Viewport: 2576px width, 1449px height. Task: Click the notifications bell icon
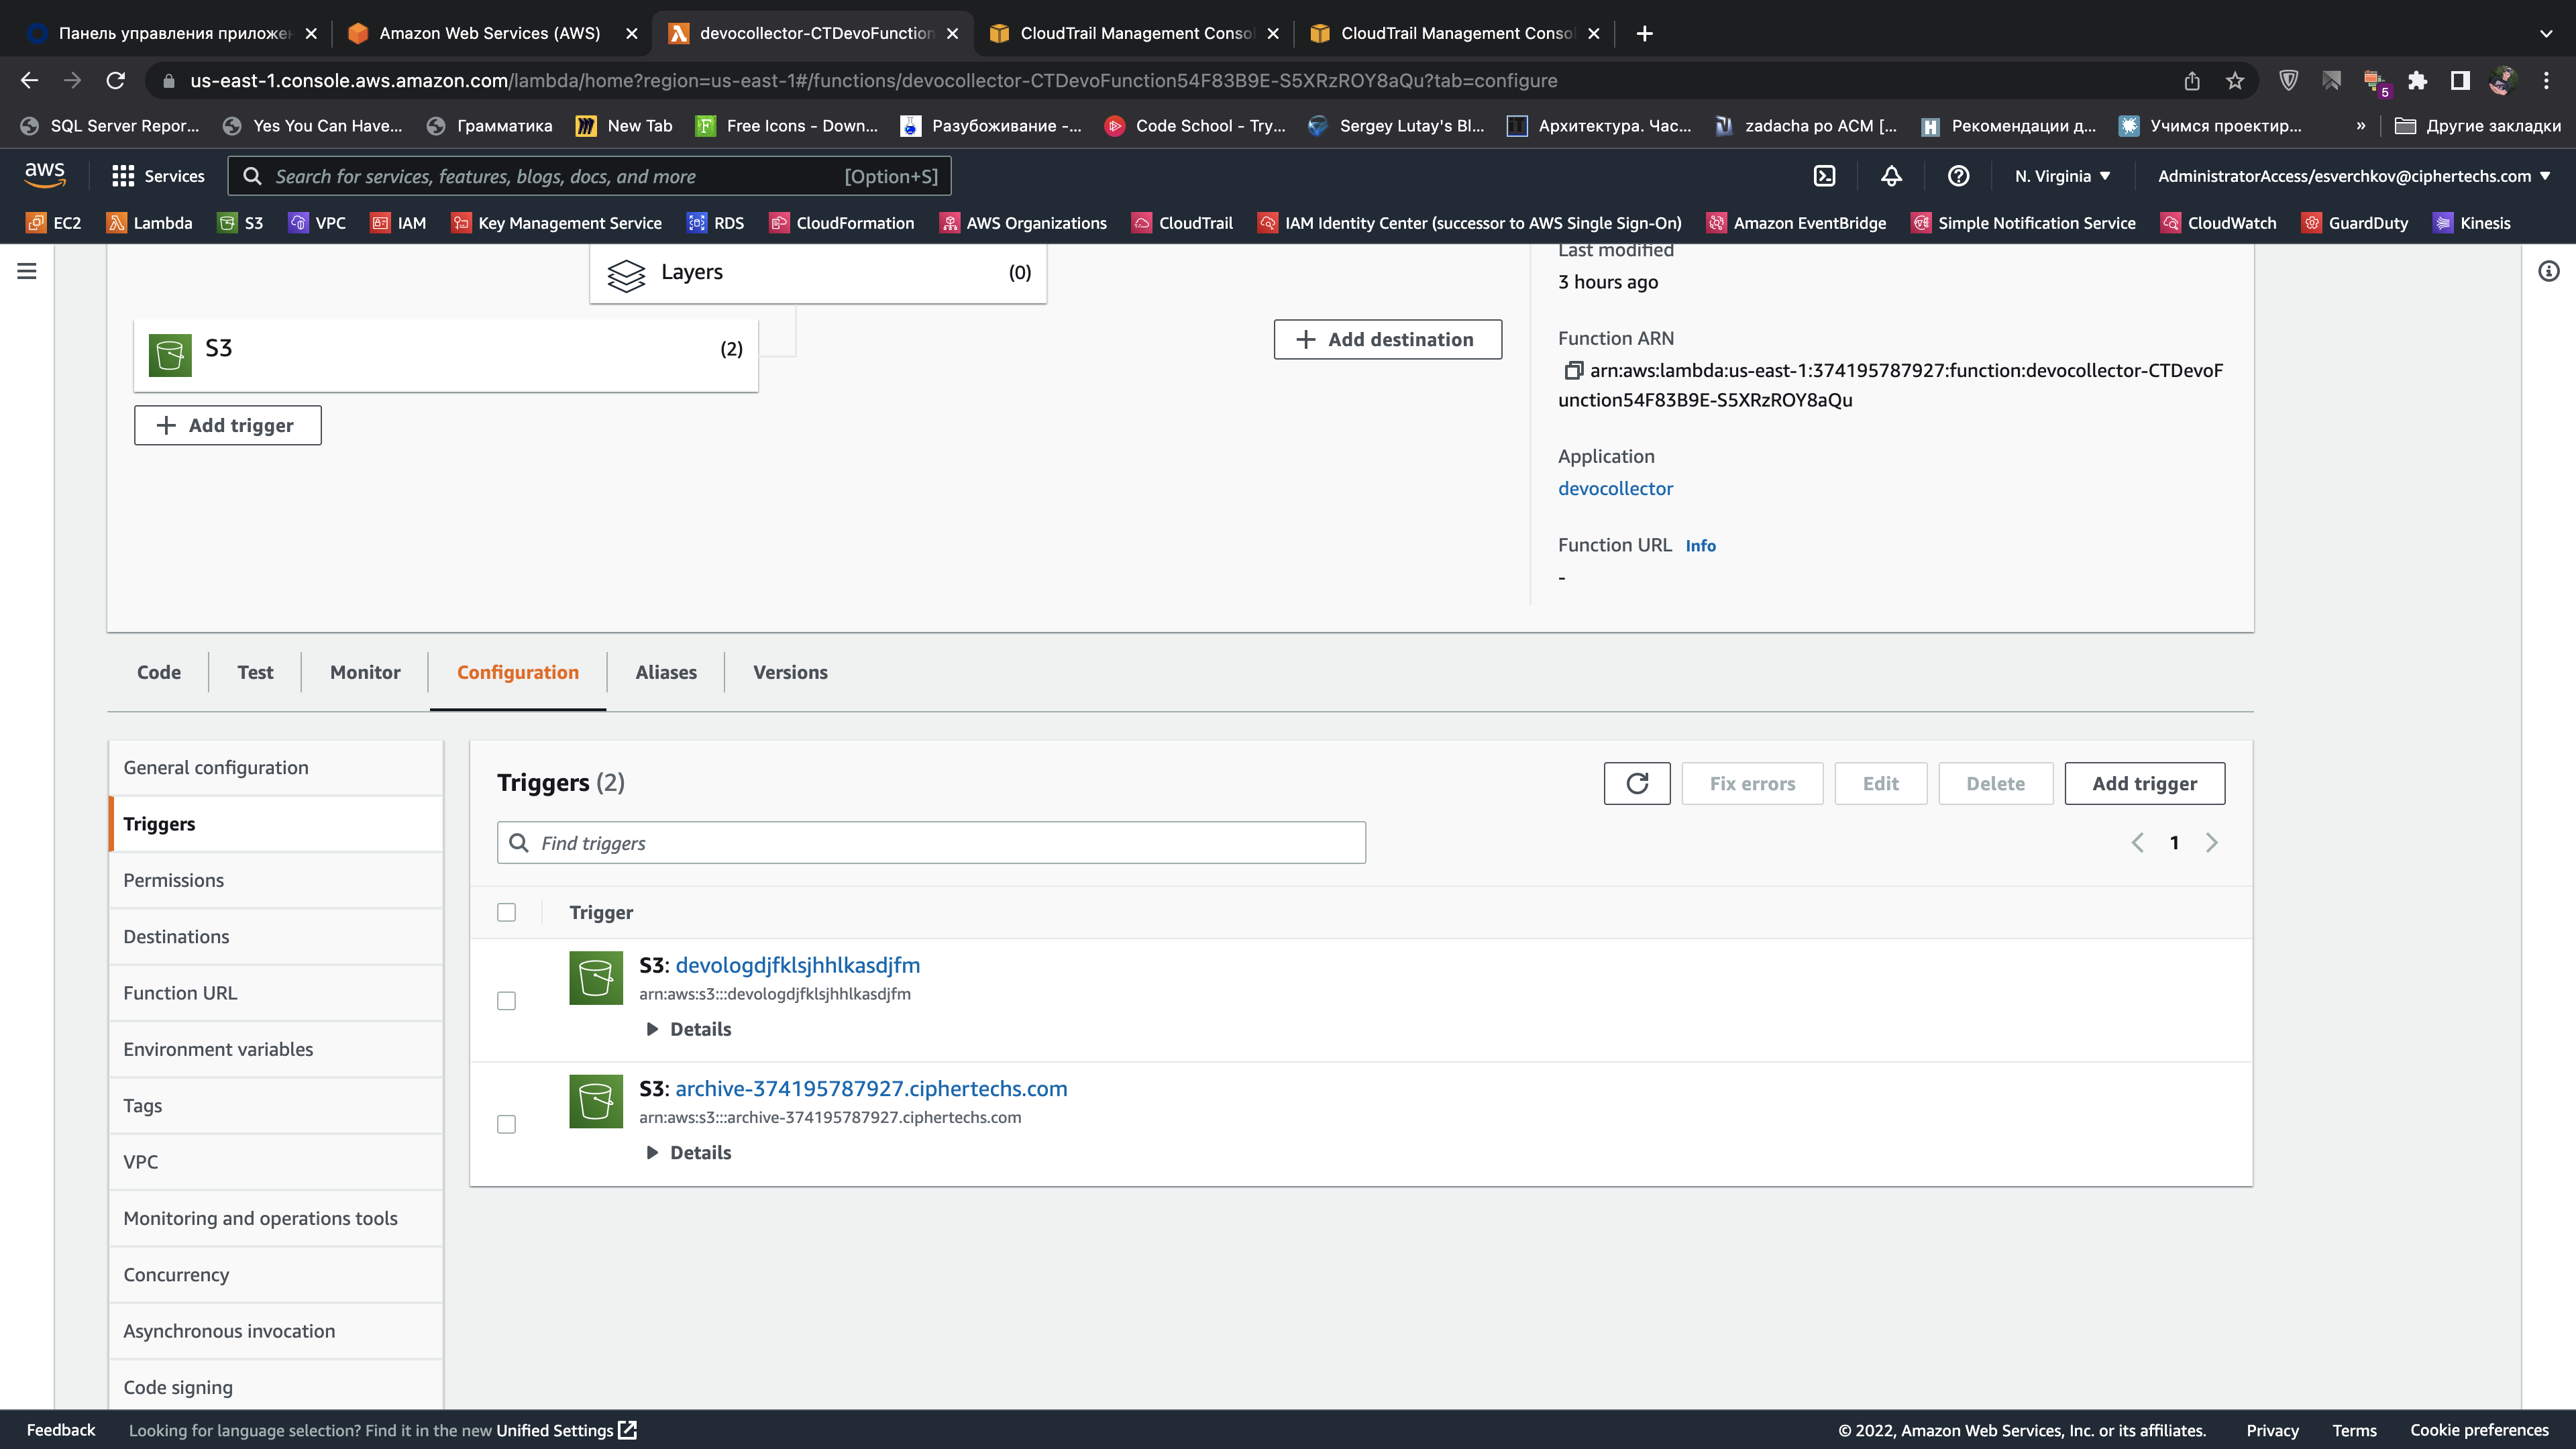point(1891,176)
